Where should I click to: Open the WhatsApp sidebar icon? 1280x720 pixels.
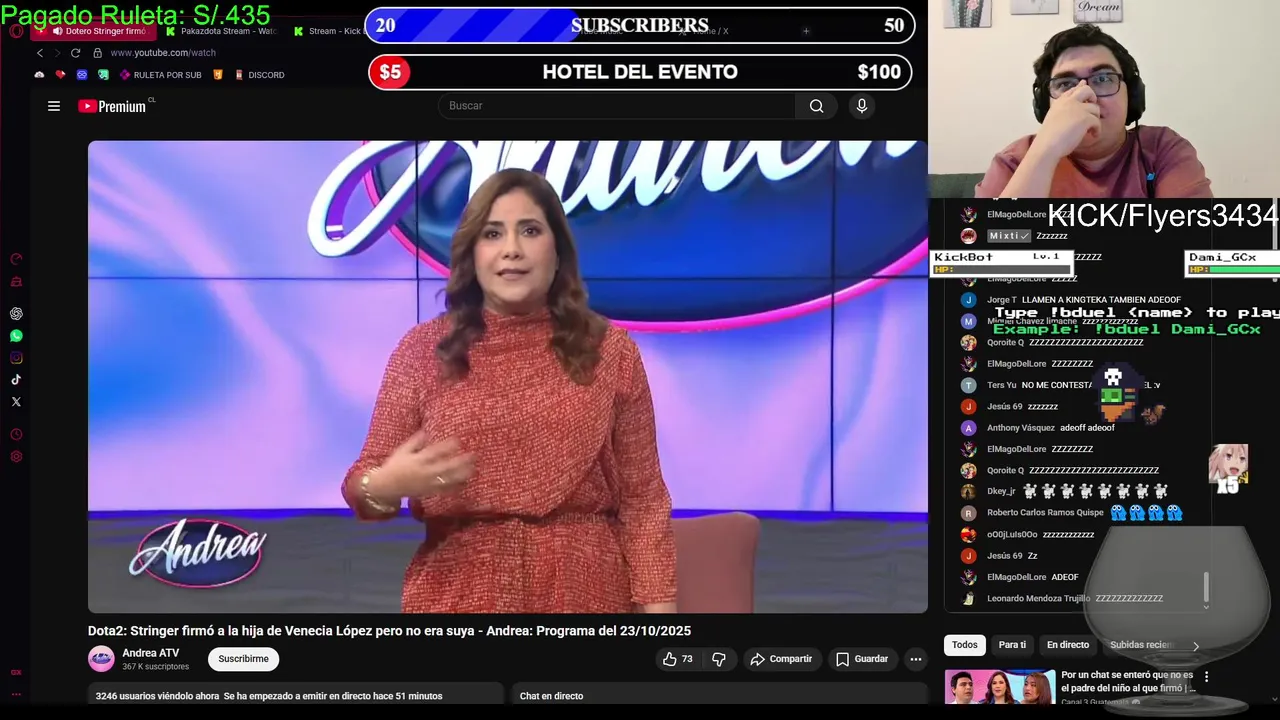coord(16,336)
